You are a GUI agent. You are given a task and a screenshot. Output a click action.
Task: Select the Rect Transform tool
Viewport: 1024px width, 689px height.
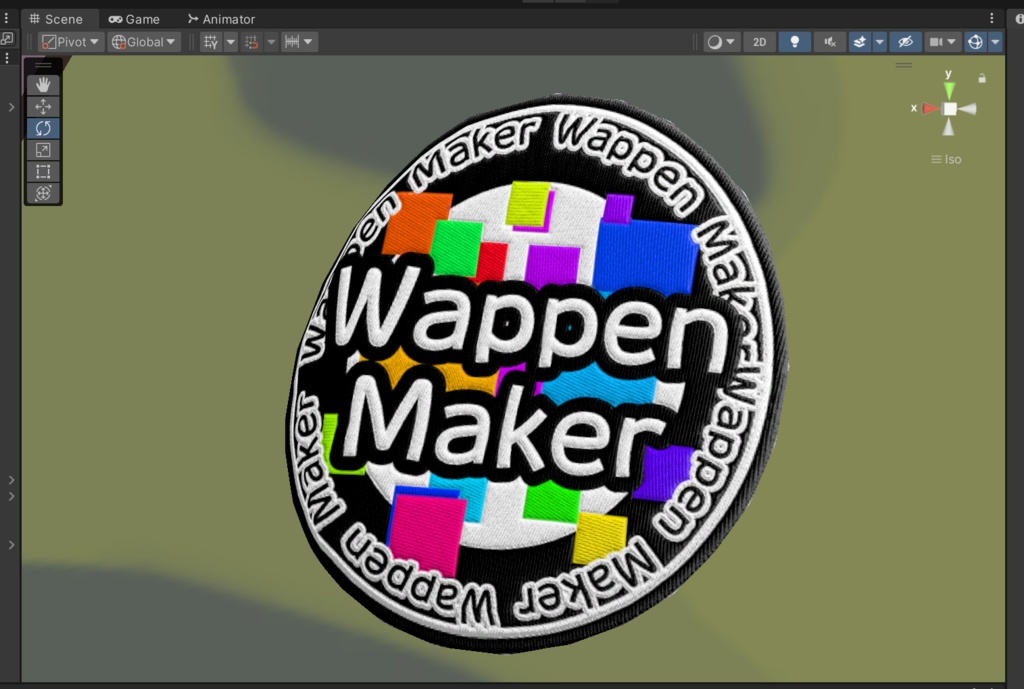point(42,171)
